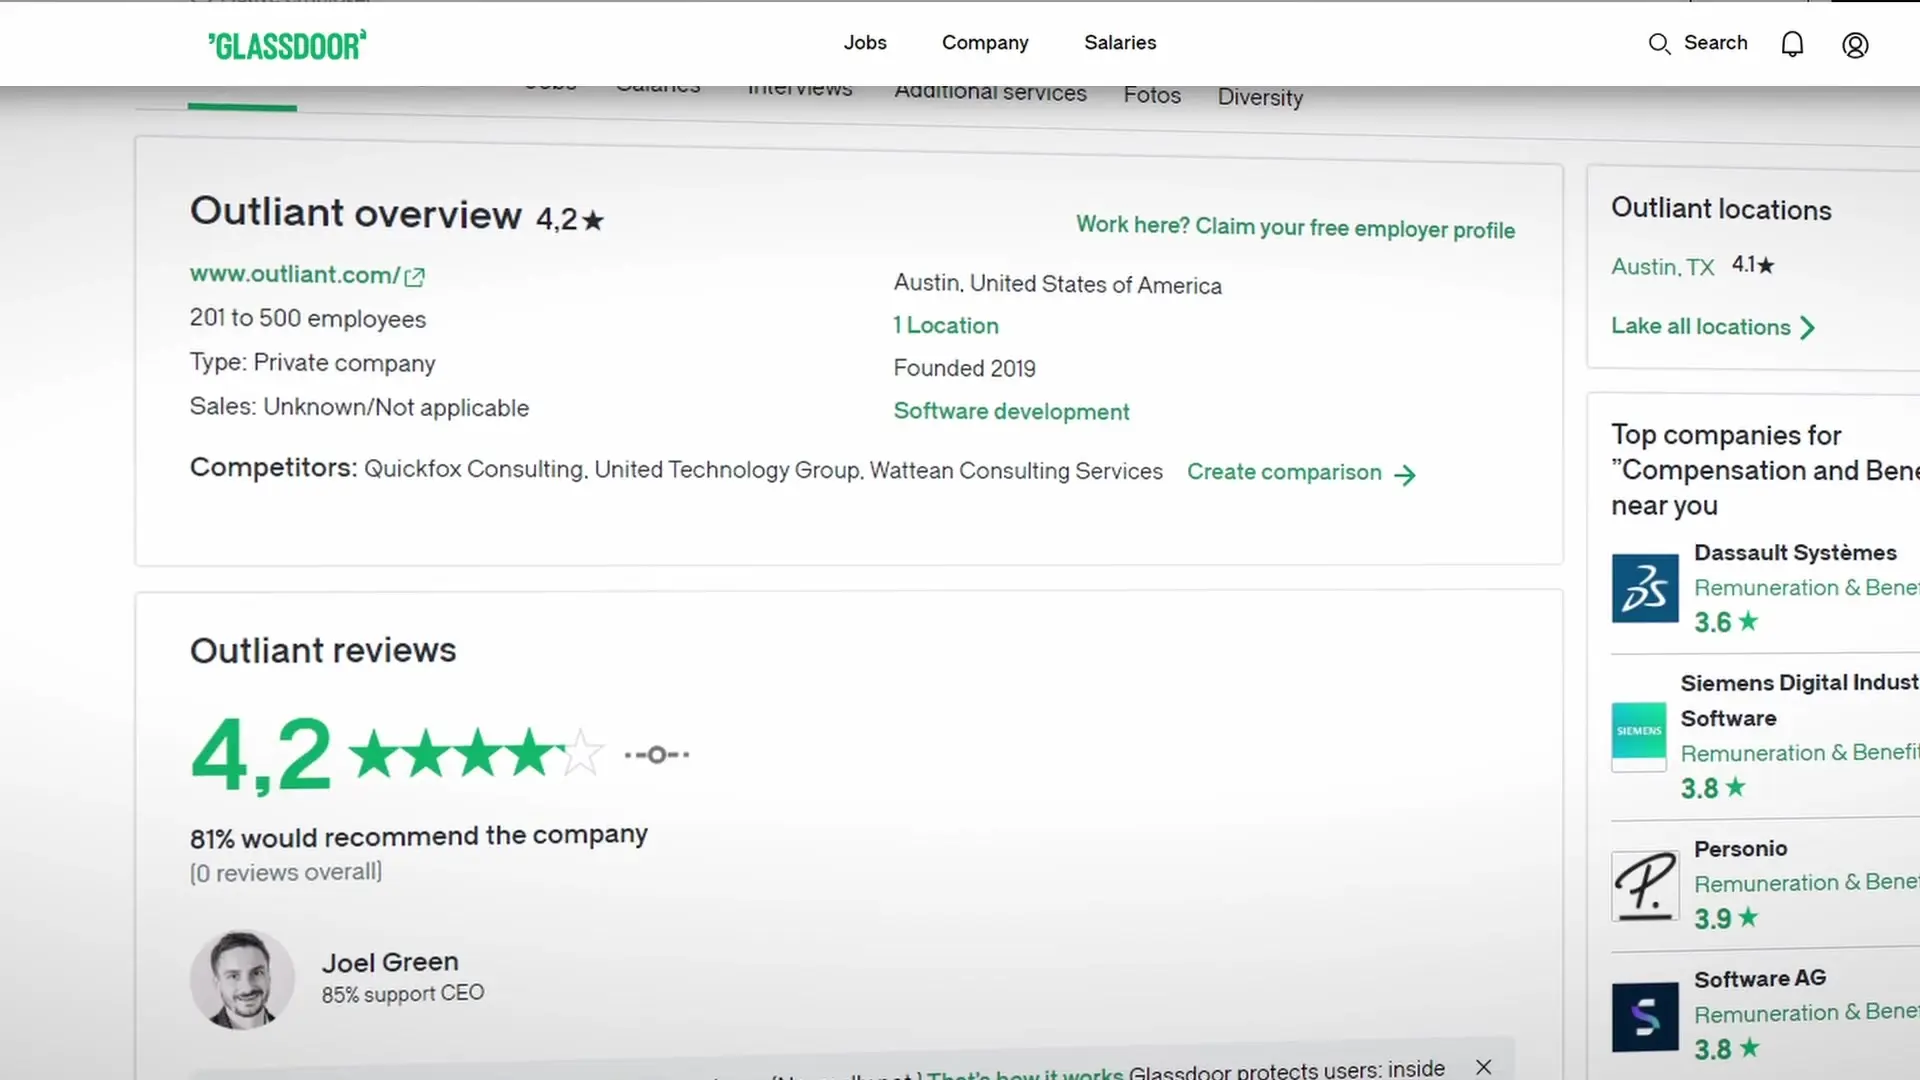
Task: Click Type: Private company text
Action: pyautogui.click(x=313, y=363)
